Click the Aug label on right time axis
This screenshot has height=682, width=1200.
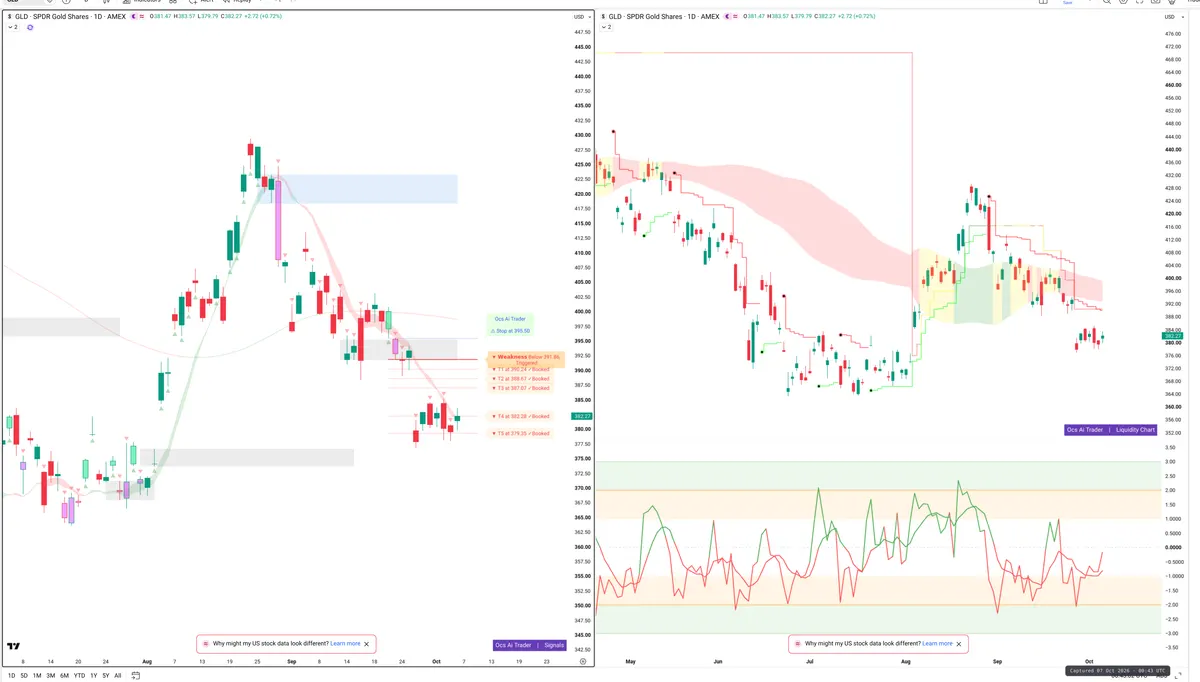(x=906, y=661)
